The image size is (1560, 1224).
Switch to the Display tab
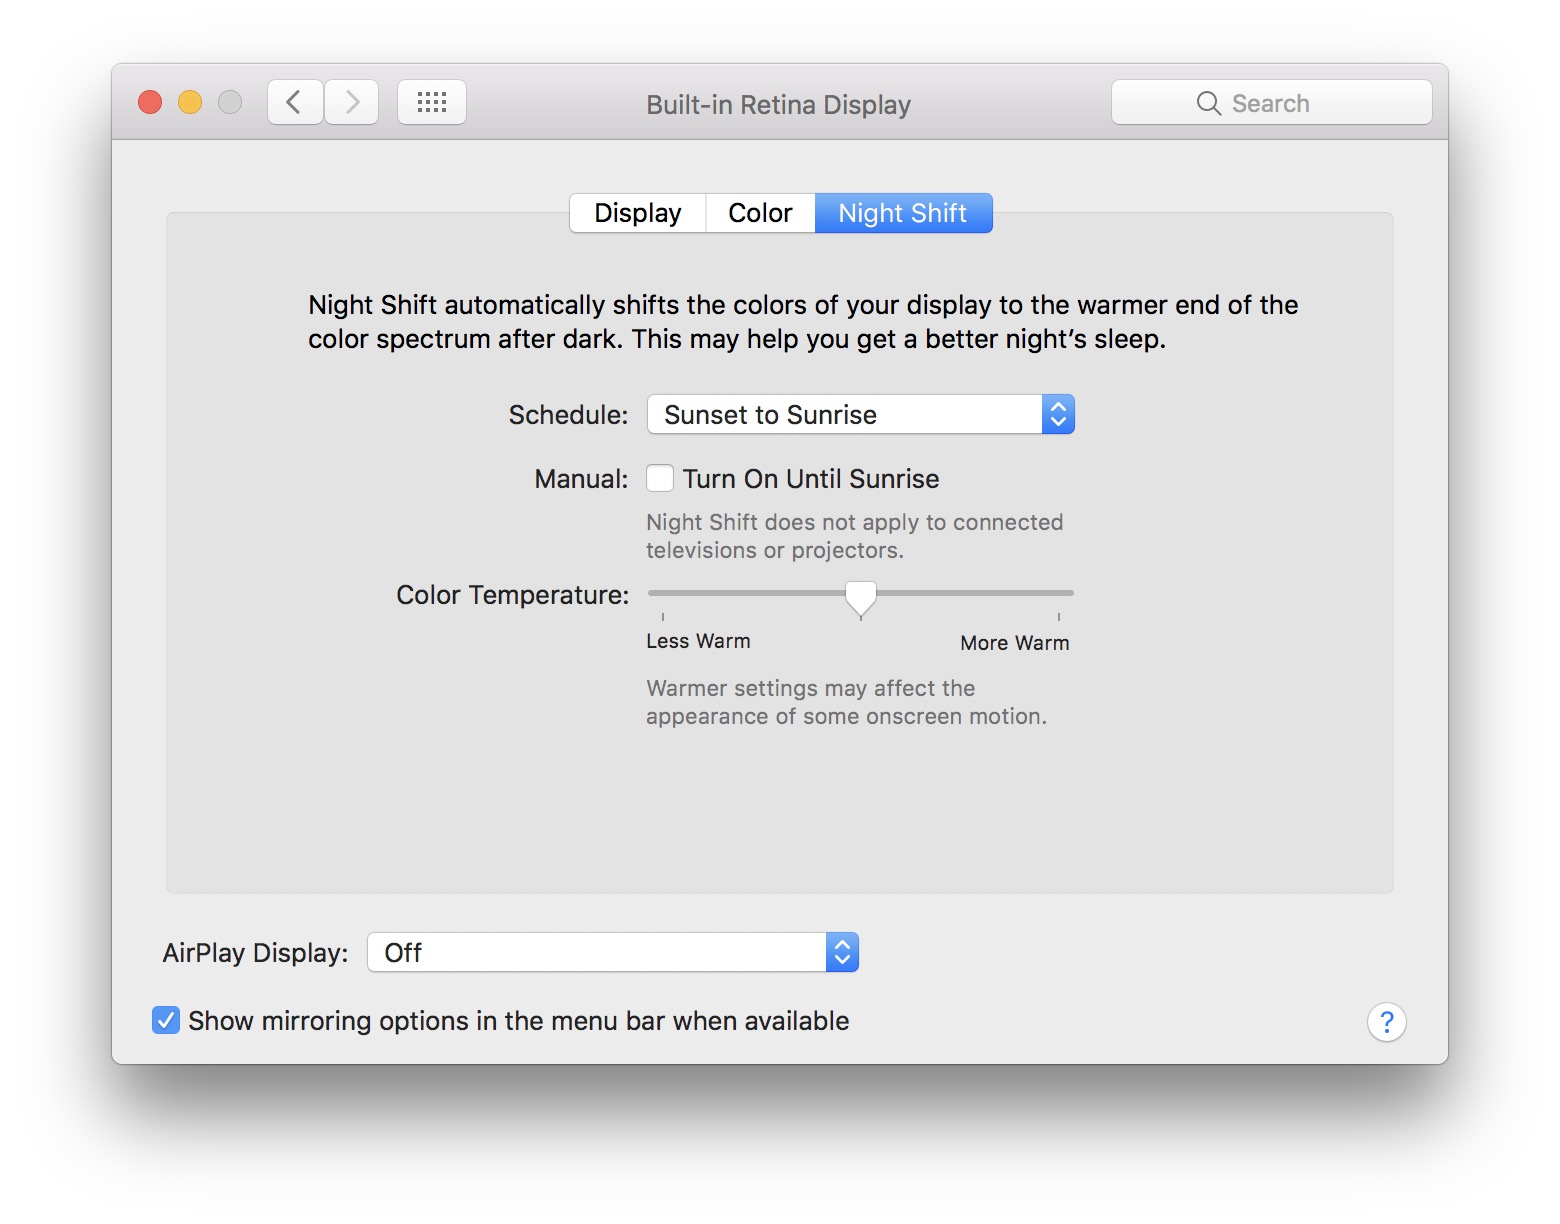coord(637,213)
